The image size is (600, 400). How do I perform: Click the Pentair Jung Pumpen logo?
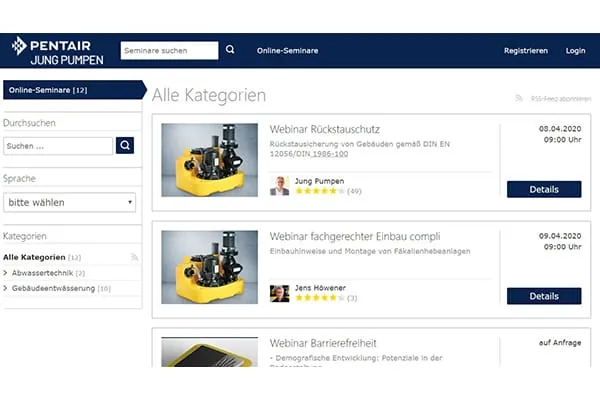56,50
